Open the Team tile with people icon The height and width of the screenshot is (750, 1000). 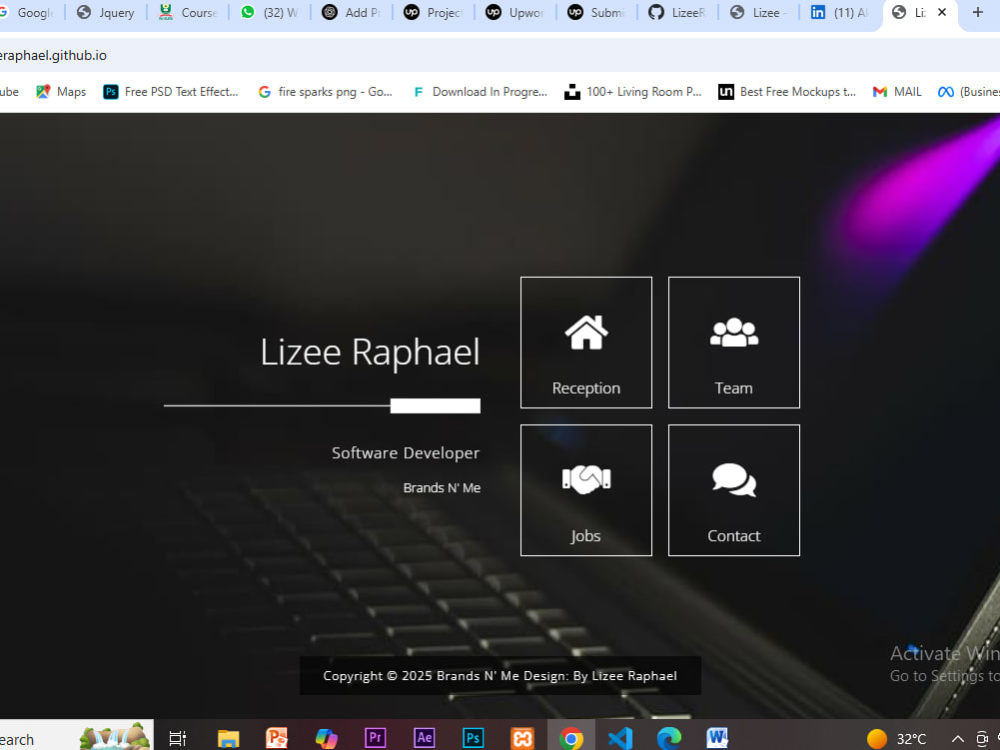(x=733, y=342)
